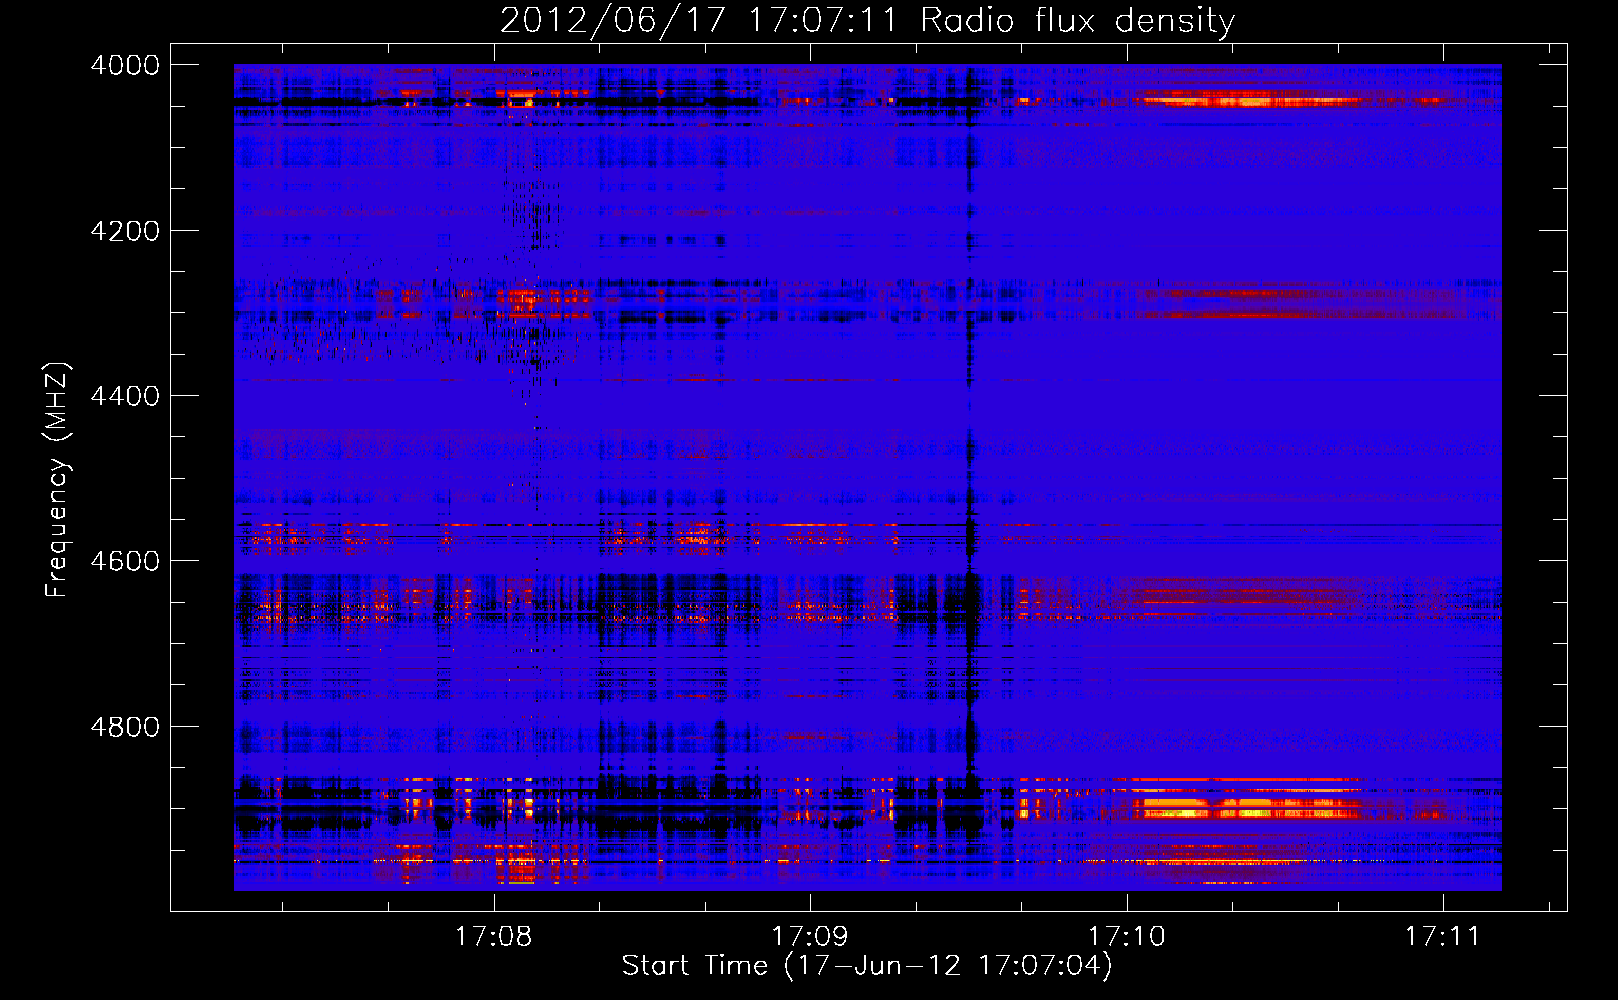Viewport: 1618px width, 1000px height.
Task: Select the 4600 frequency tick label
Action: [x=124, y=561]
